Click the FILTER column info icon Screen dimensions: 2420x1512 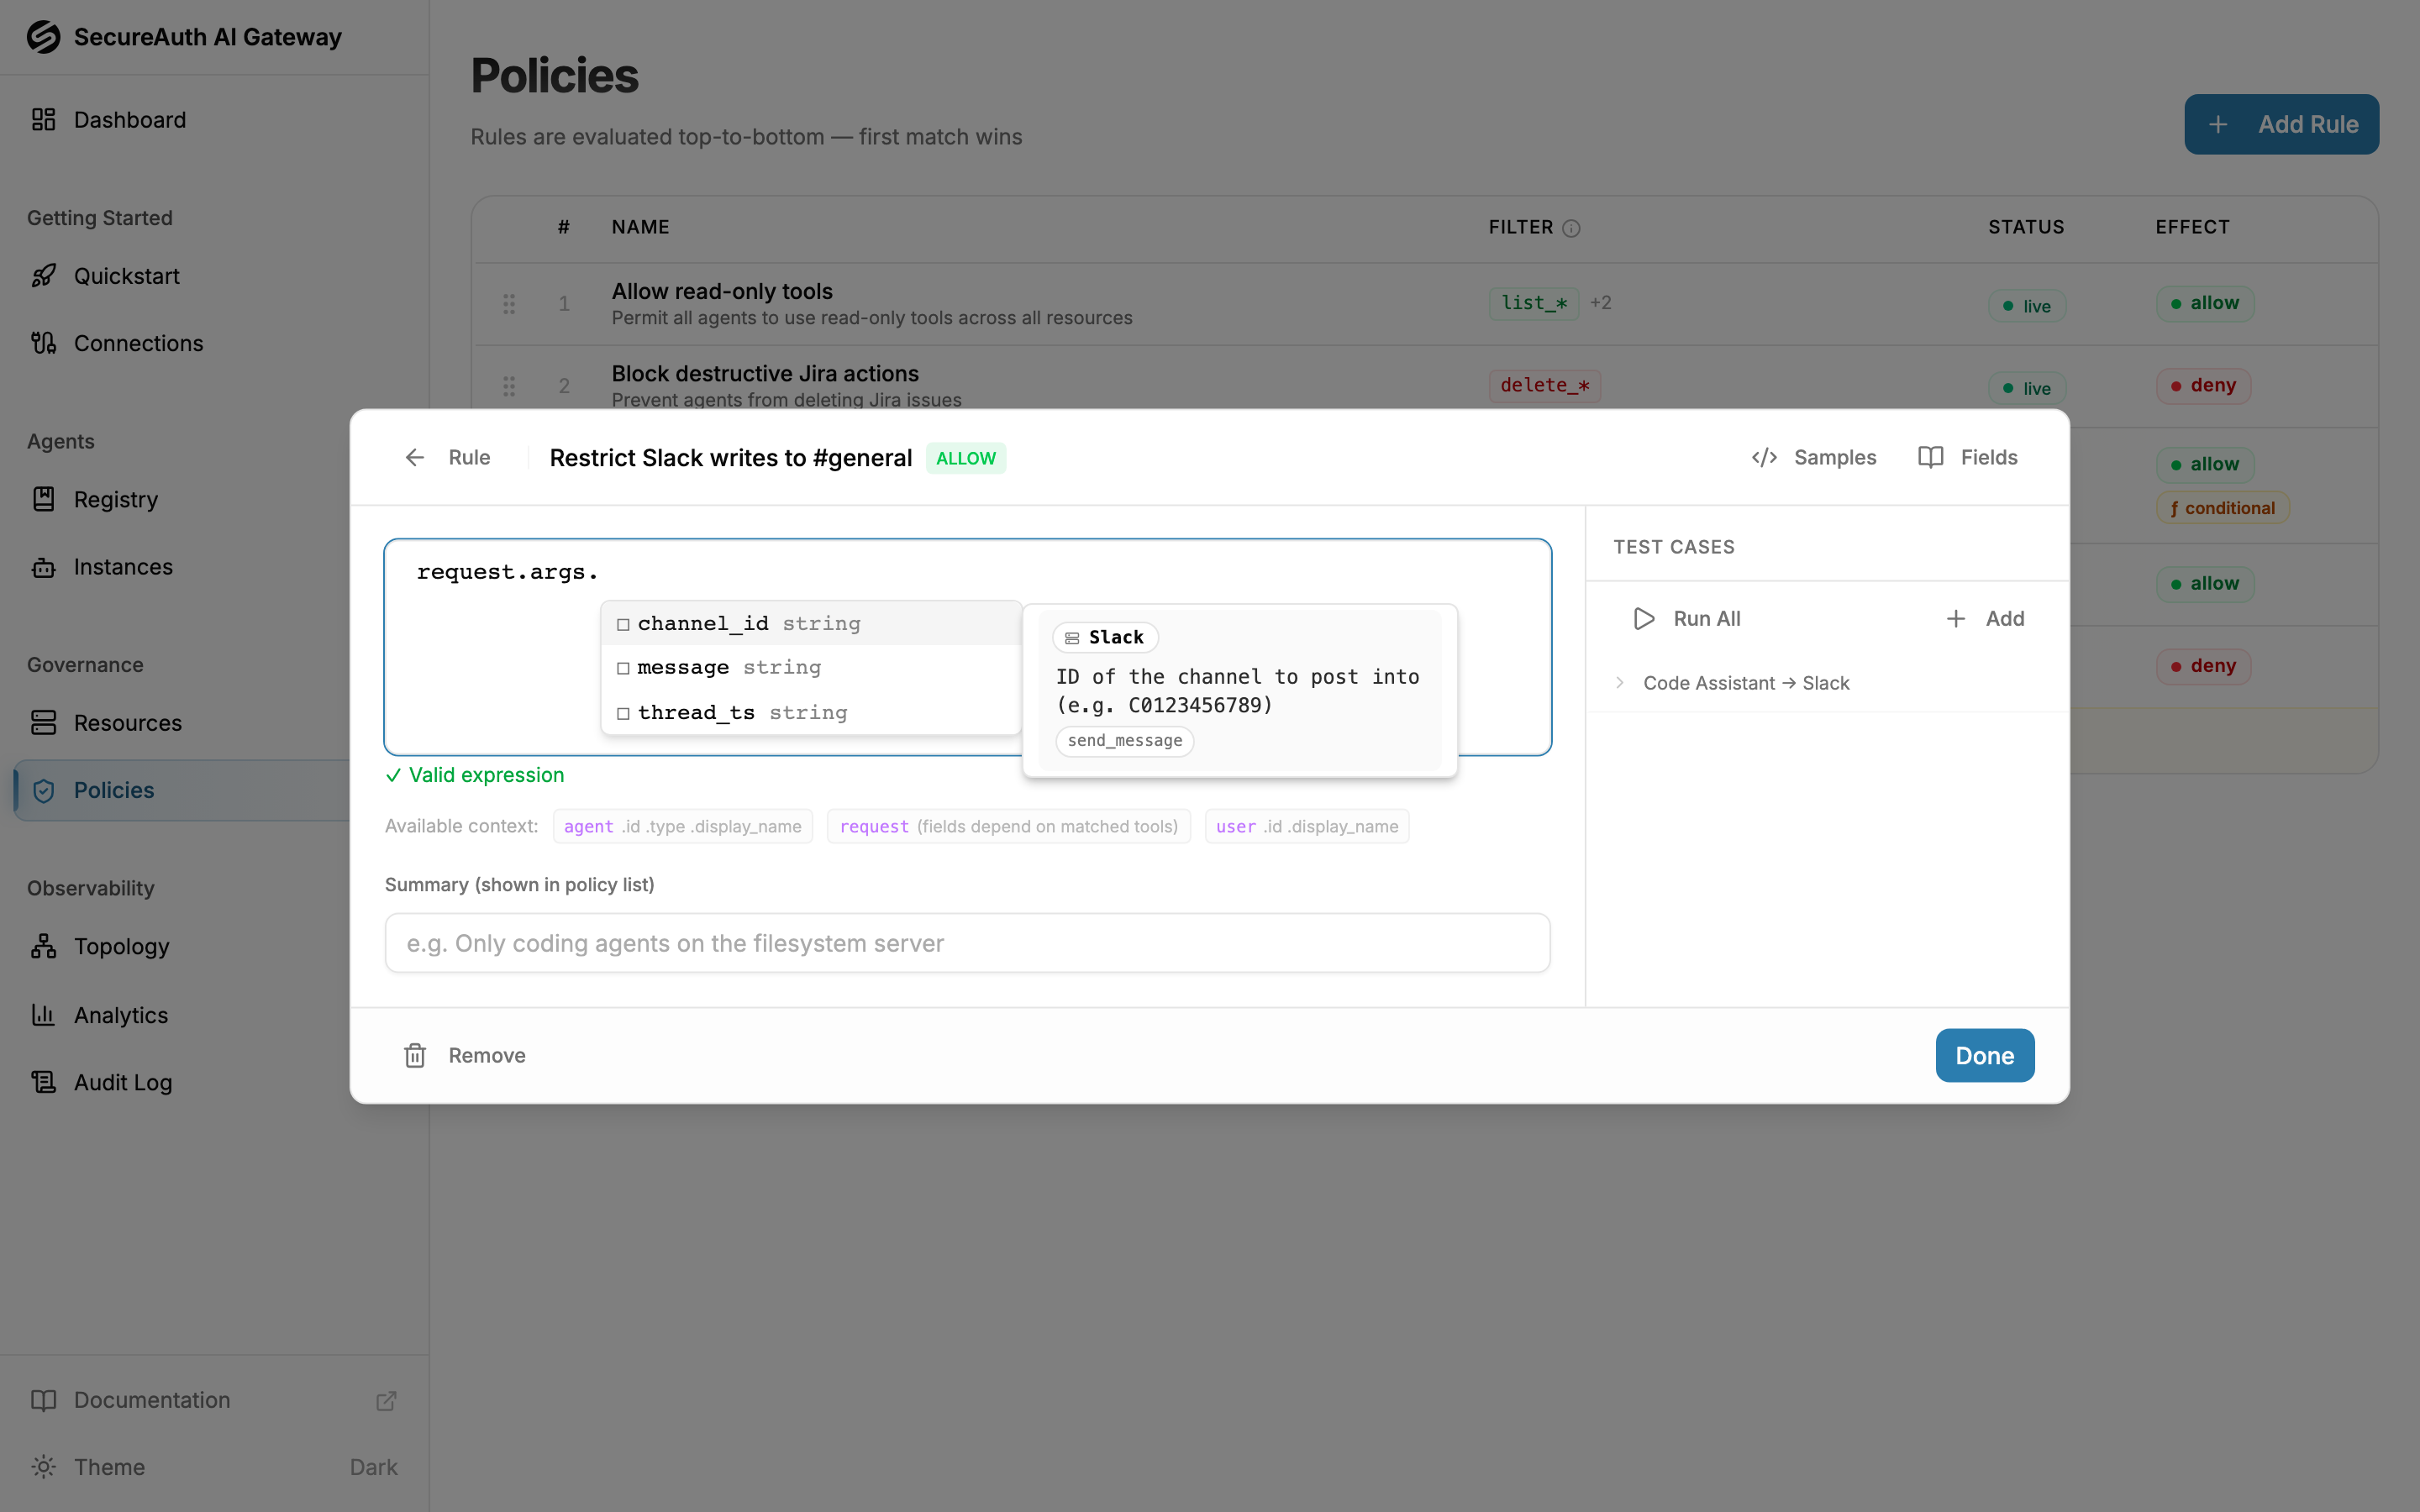click(x=1571, y=228)
